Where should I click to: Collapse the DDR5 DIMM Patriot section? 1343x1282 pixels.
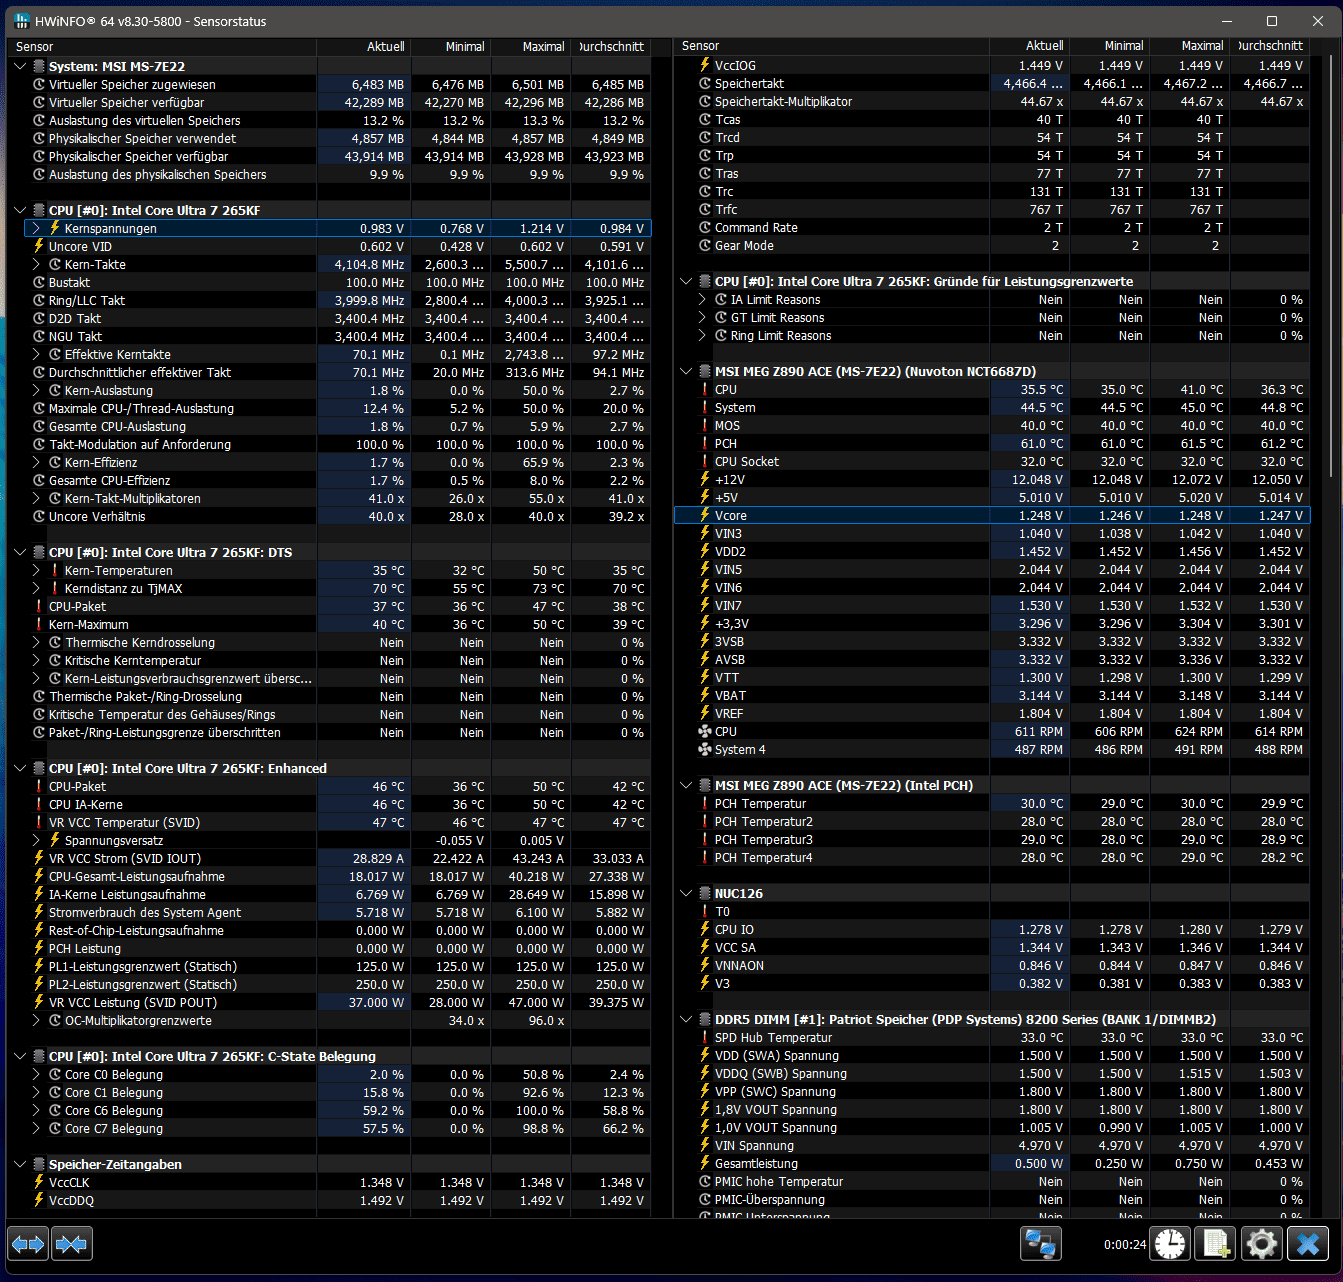pos(687,1020)
